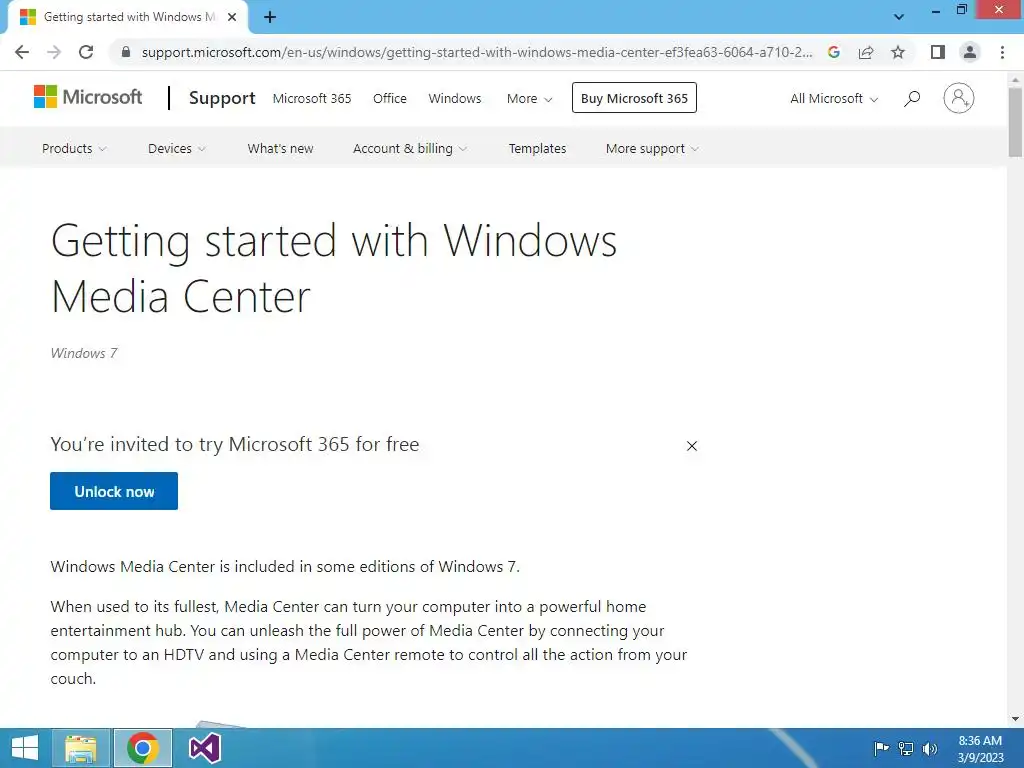This screenshot has height=768, width=1024.
Task: Open Chrome profile avatar icon
Action: point(970,52)
